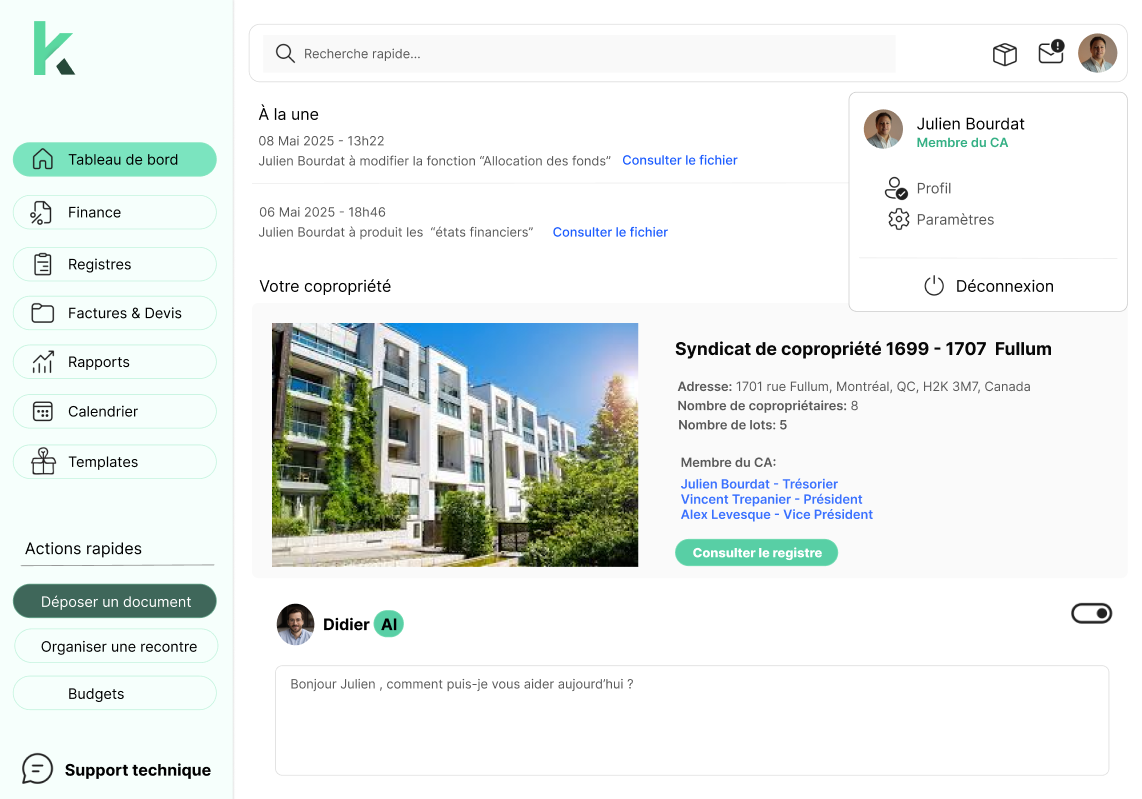Toggle the Didier AI assistant switch
Screen dimensions: 1142x799
[x=1091, y=613]
